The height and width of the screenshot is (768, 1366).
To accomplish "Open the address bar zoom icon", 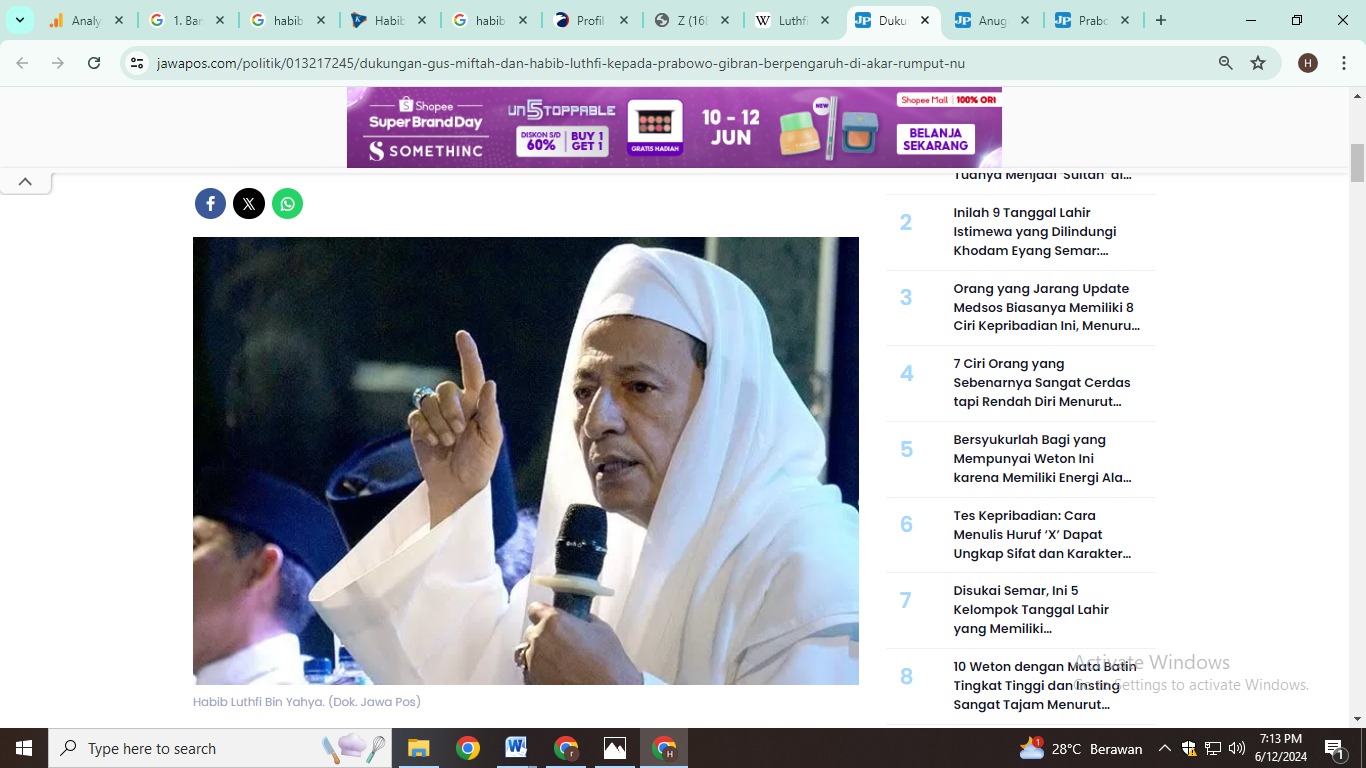I will coord(1224,62).
